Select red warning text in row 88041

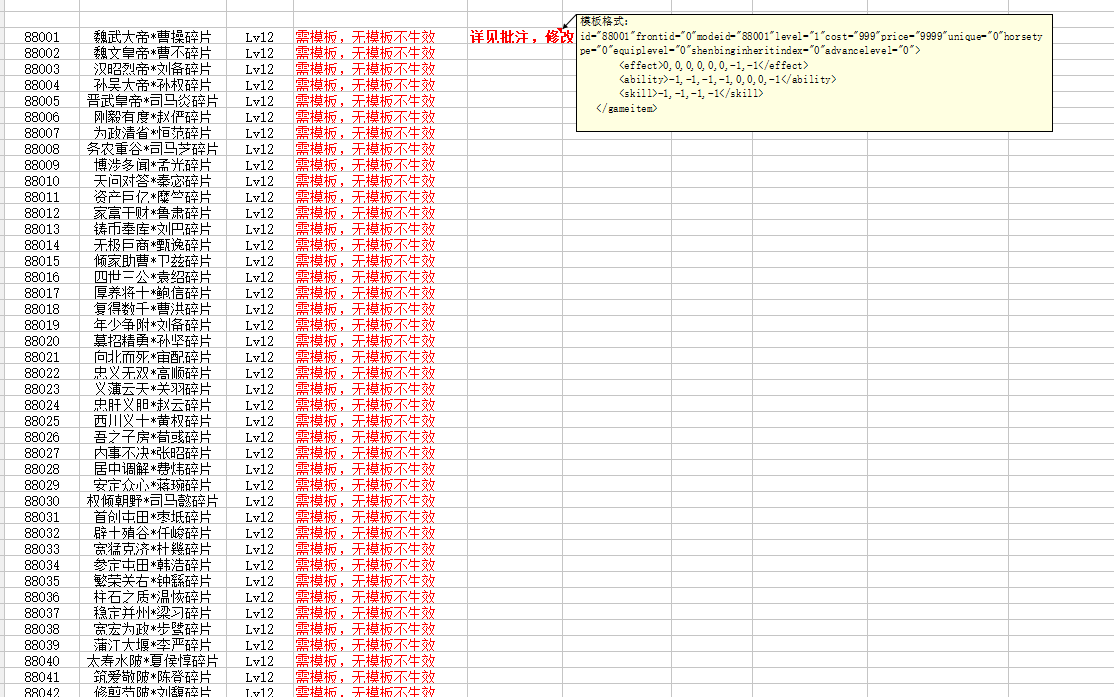(365, 678)
